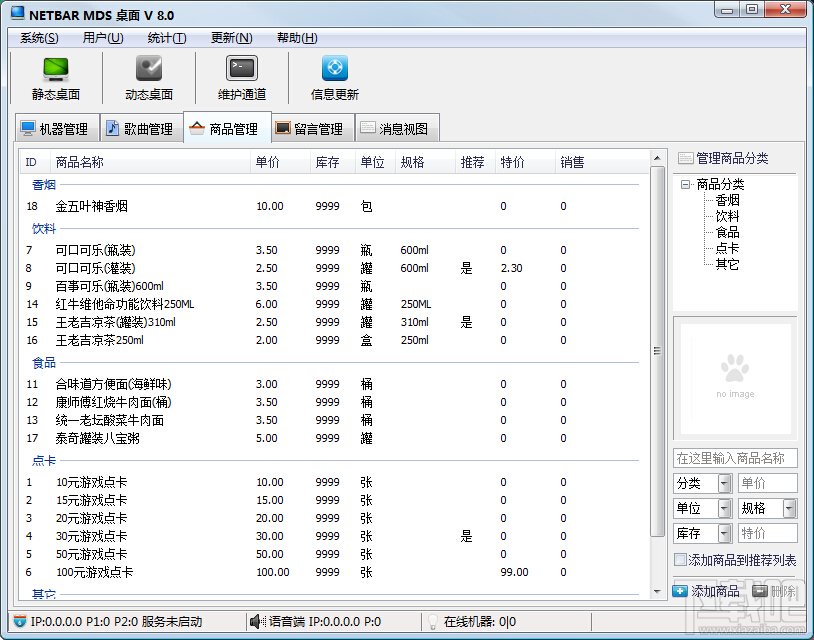This screenshot has width=814, height=640.
Task: Open the 库存 stock dropdown
Action: [724, 533]
